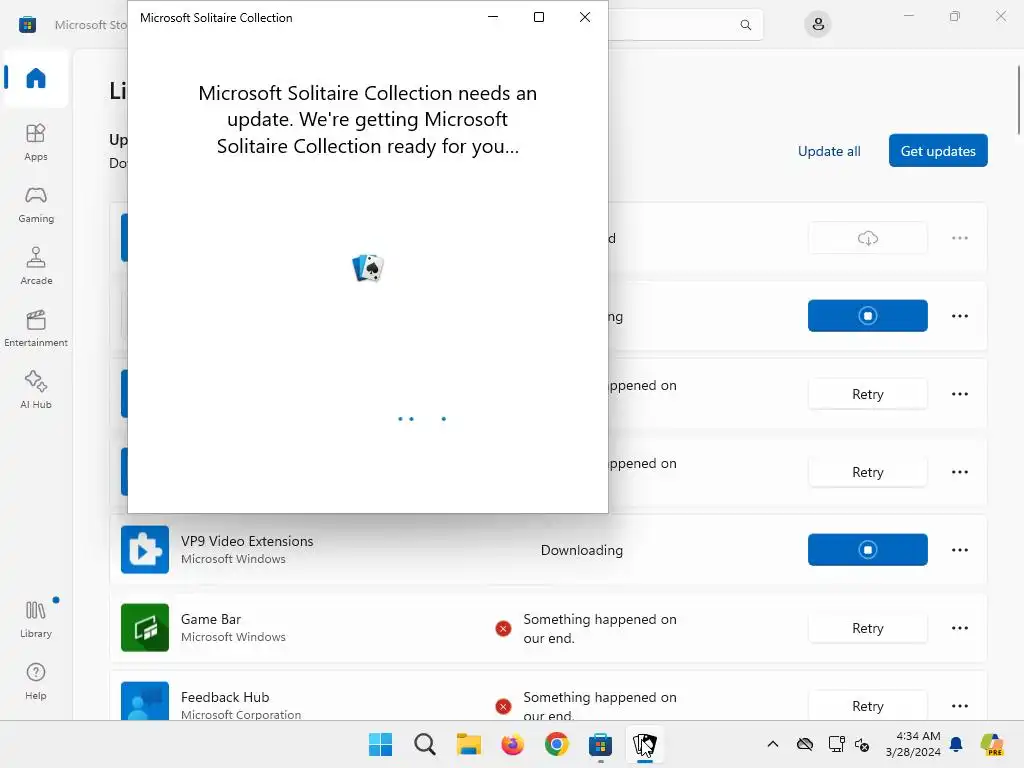This screenshot has height=768, width=1024.
Task: Open Entertainment section in sidebar
Action: pyautogui.click(x=36, y=328)
